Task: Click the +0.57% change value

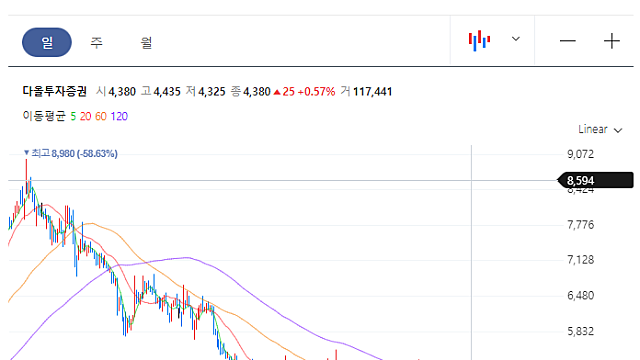Action: (316, 91)
